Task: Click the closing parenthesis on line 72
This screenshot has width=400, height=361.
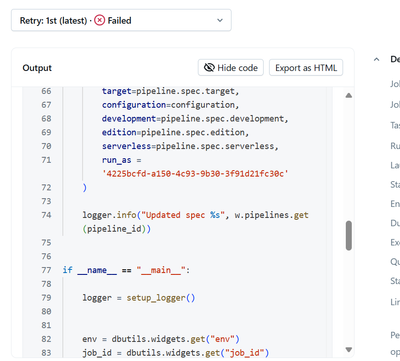Action: [85, 187]
